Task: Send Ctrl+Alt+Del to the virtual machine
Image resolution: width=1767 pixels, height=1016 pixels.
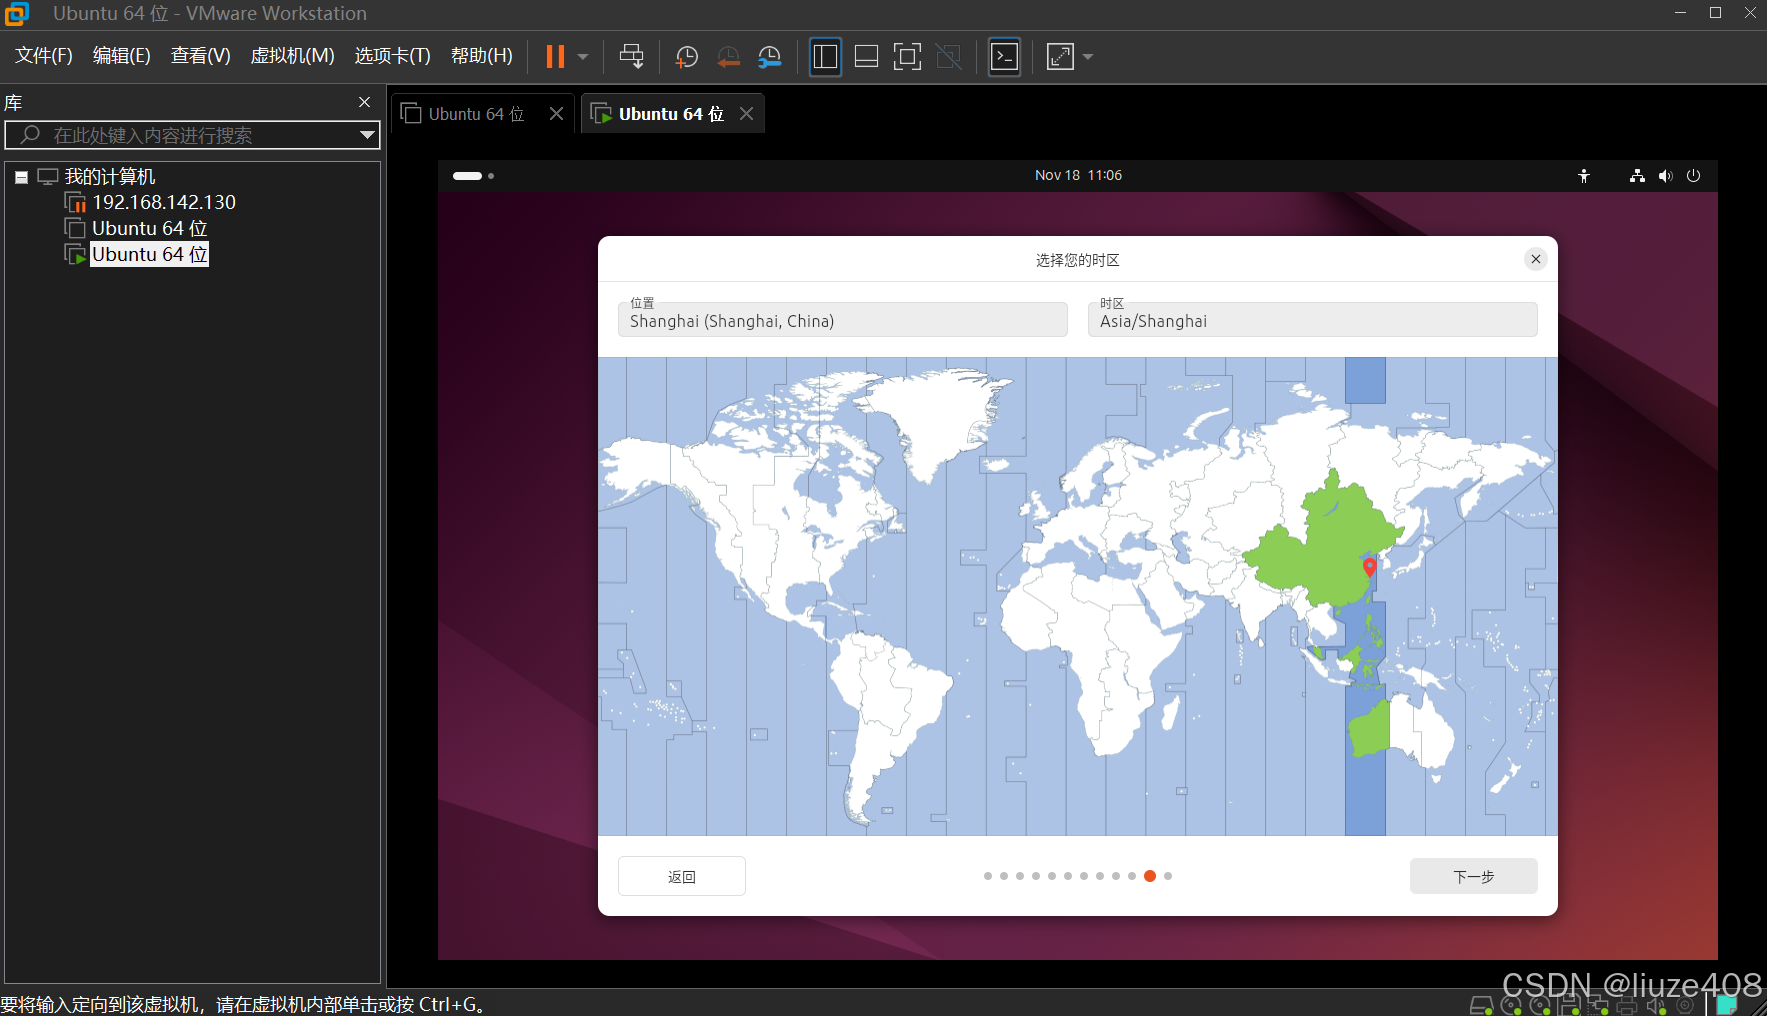Action: pyautogui.click(x=632, y=56)
